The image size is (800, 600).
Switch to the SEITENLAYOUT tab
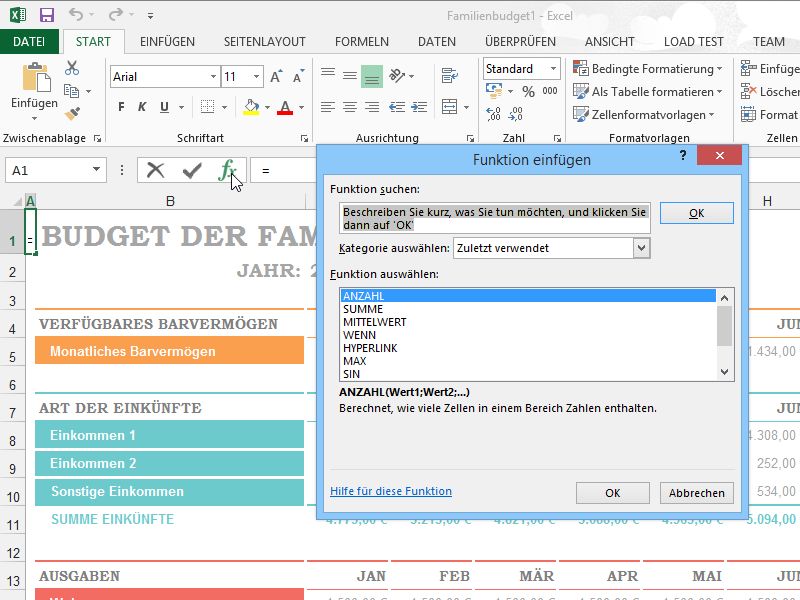[x=264, y=42]
